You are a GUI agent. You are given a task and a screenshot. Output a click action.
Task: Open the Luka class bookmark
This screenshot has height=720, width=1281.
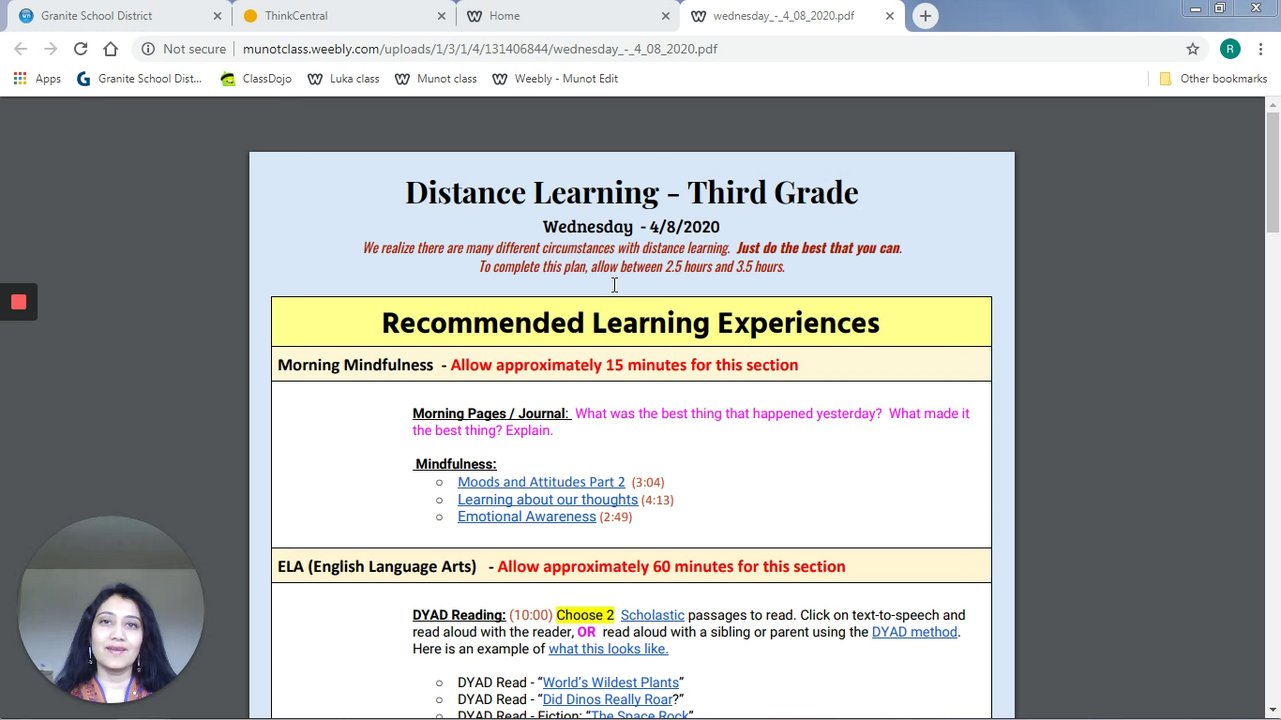click(343, 78)
